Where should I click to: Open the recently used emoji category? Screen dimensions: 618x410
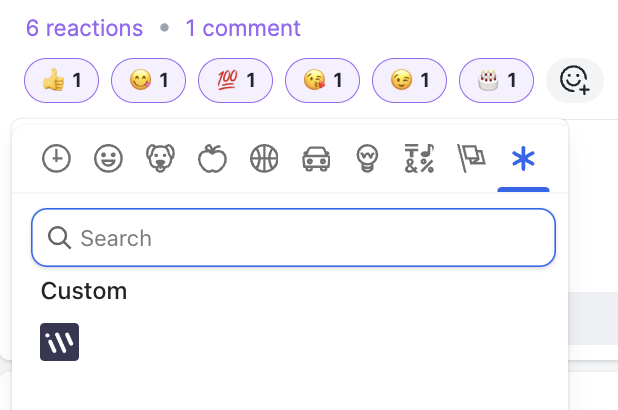point(56,158)
